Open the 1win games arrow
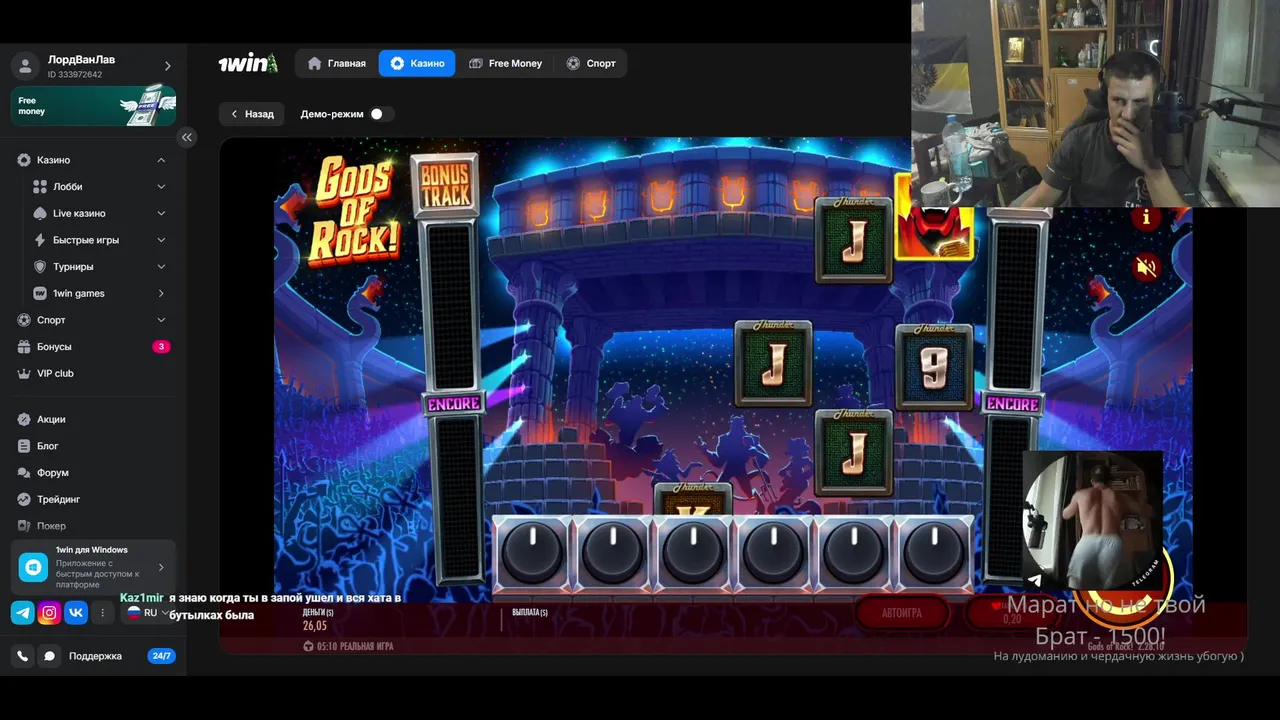The height and width of the screenshot is (720, 1280). tap(161, 294)
